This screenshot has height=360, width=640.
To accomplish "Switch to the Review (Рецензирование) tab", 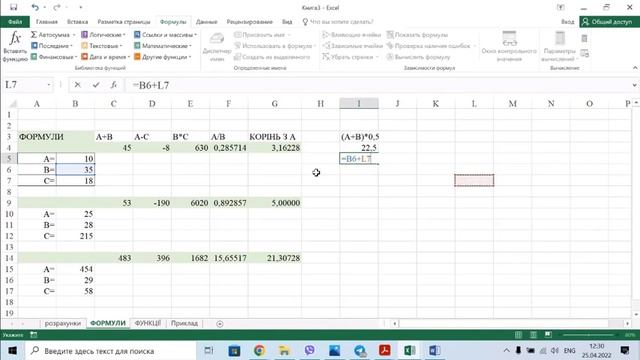I will [249, 22].
